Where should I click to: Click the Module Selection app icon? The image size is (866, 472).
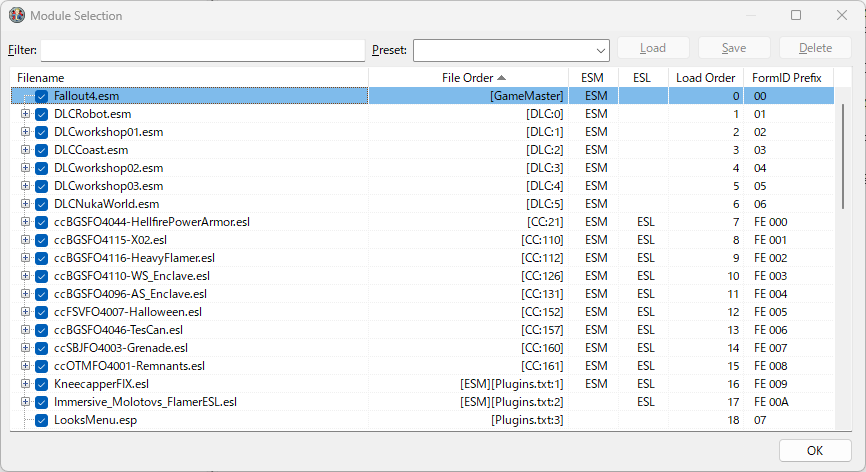tap(17, 15)
